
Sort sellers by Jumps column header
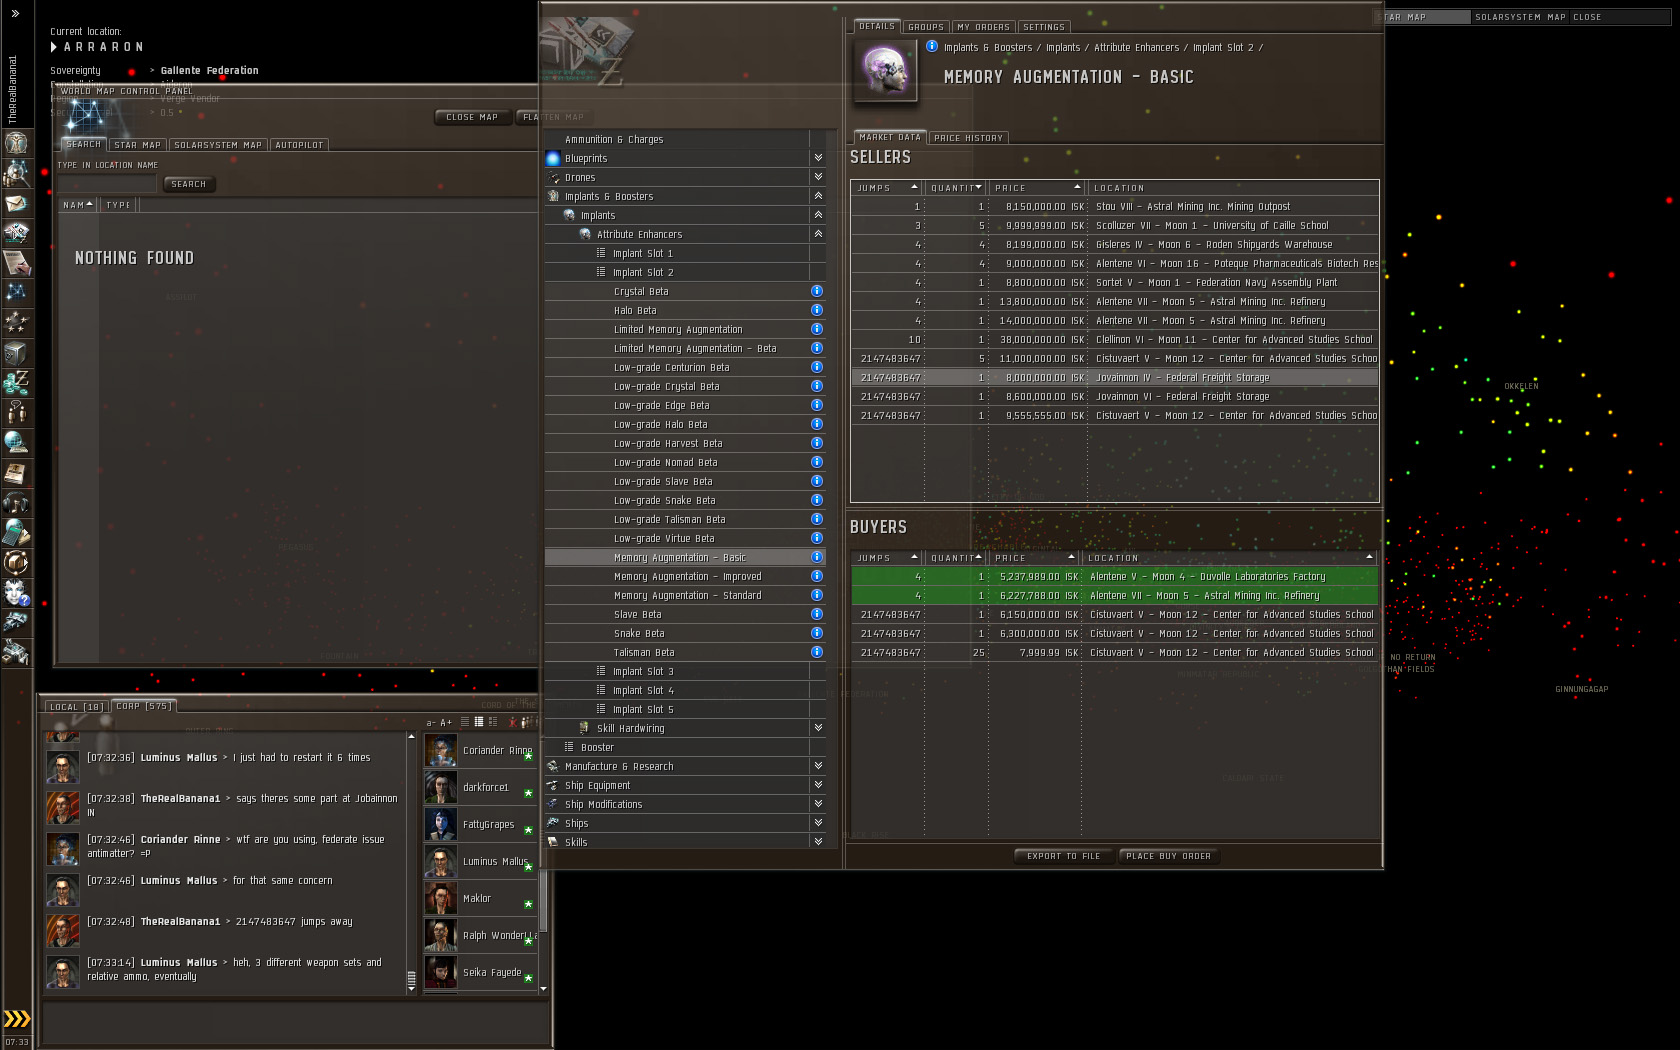click(x=886, y=188)
